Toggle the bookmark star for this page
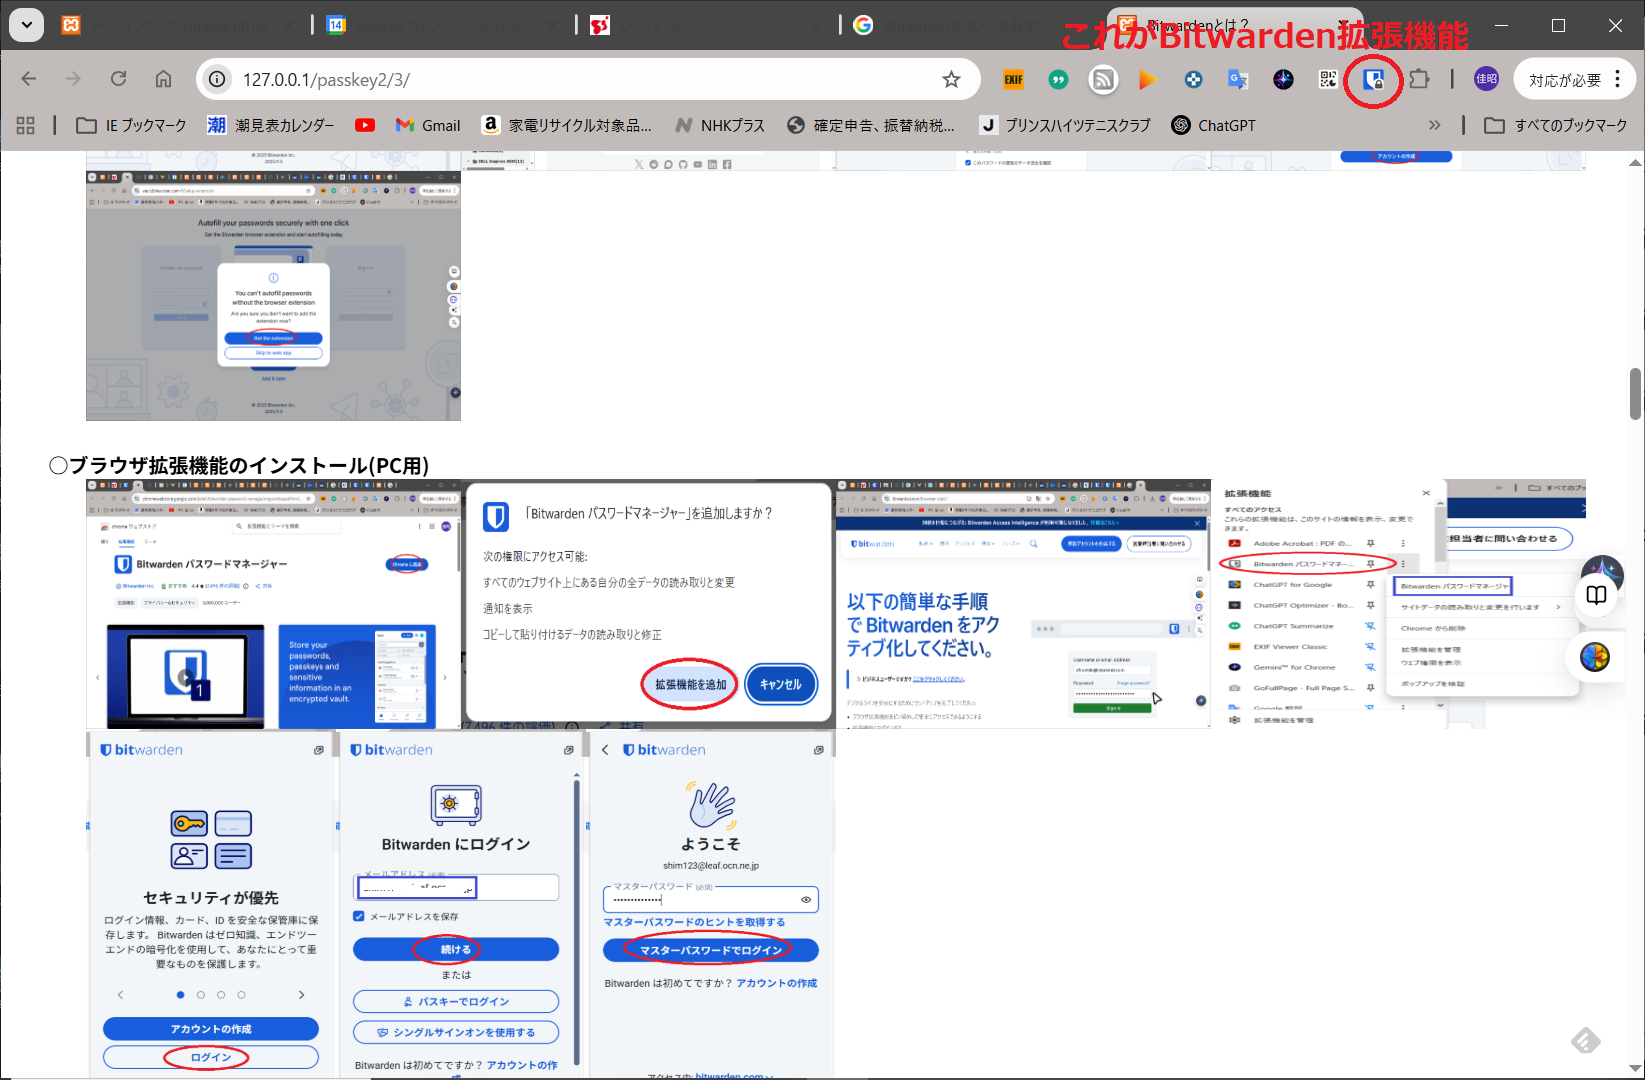 pos(951,80)
